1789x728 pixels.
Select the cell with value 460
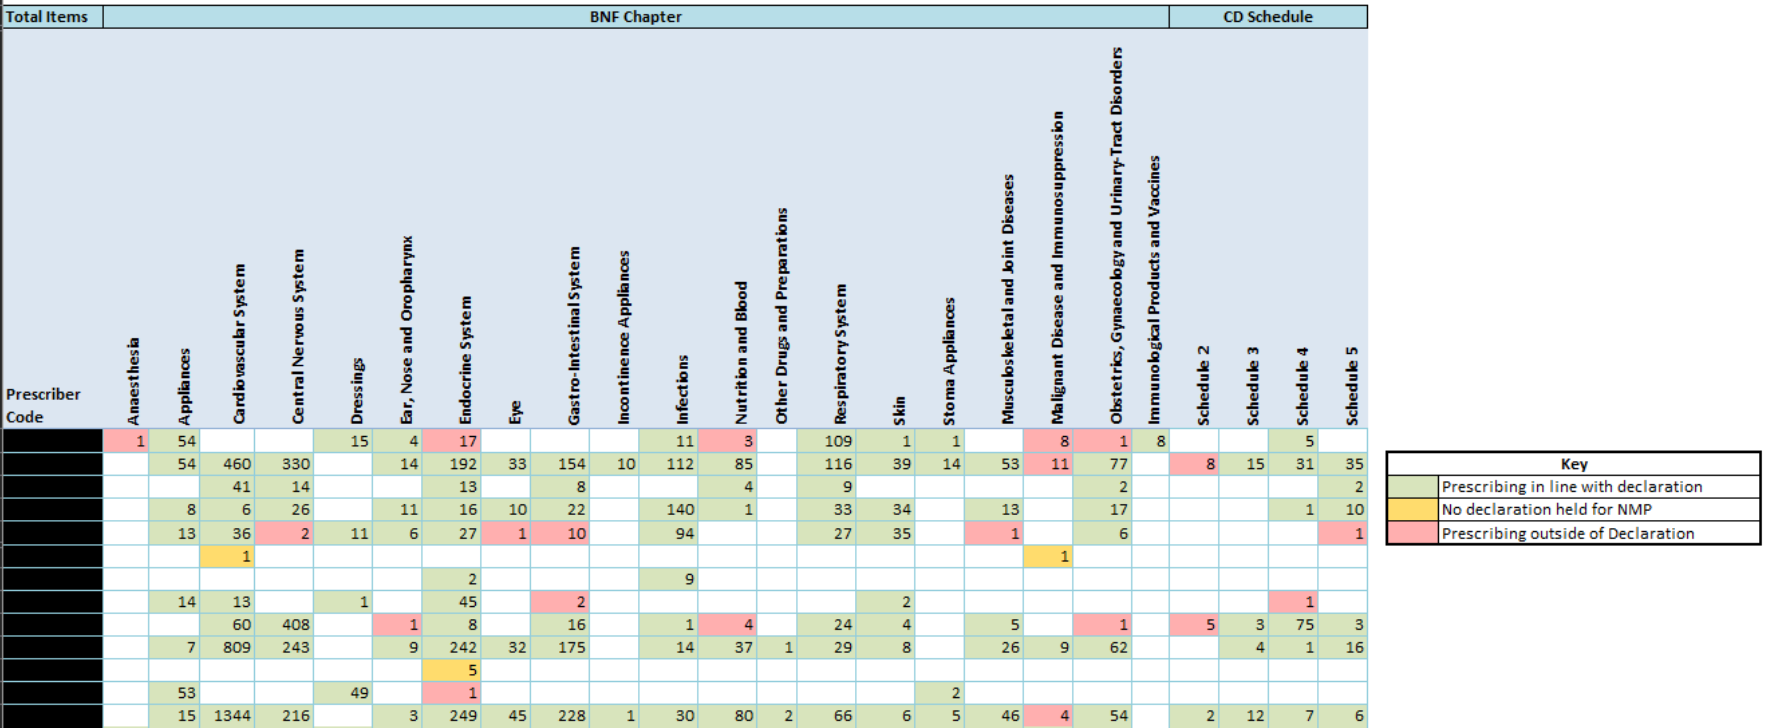tap(227, 463)
